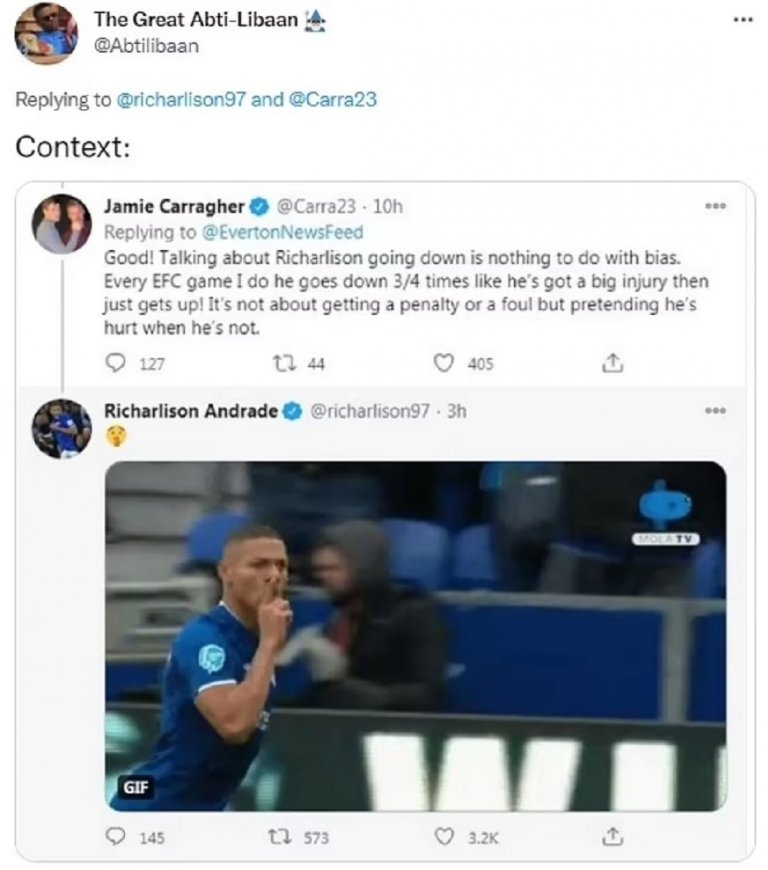Open more options on Richarlison's tweet
This screenshot has width=768, height=870.
[x=714, y=409]
